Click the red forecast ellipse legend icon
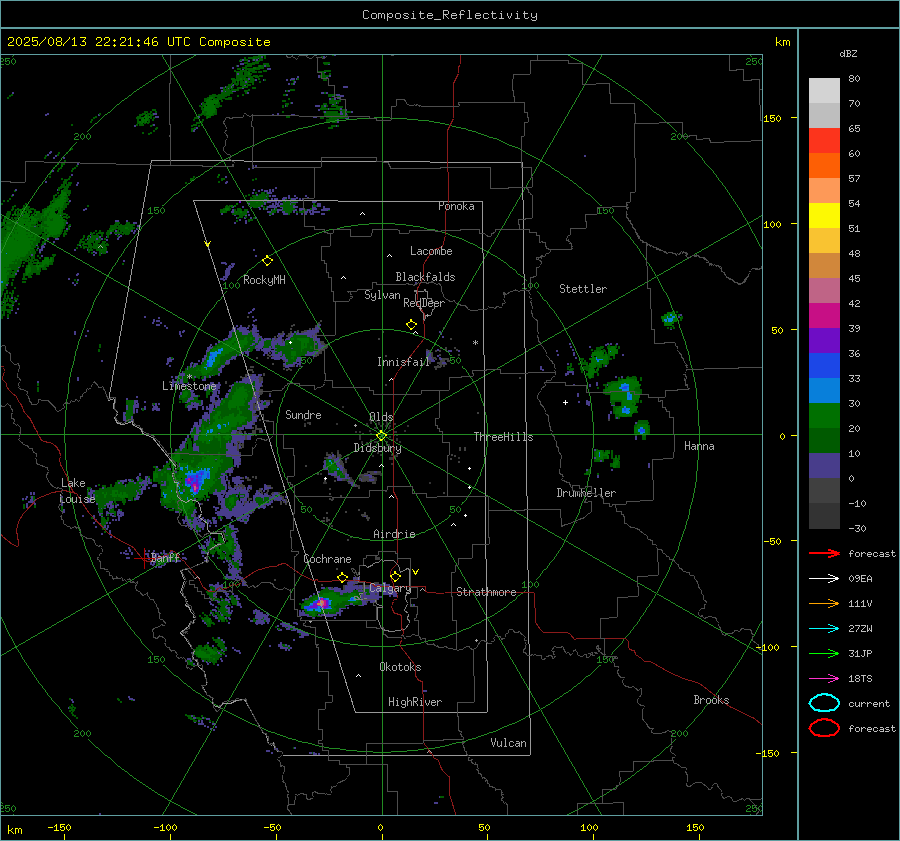900x841 pixels. (x=824, y=728)
